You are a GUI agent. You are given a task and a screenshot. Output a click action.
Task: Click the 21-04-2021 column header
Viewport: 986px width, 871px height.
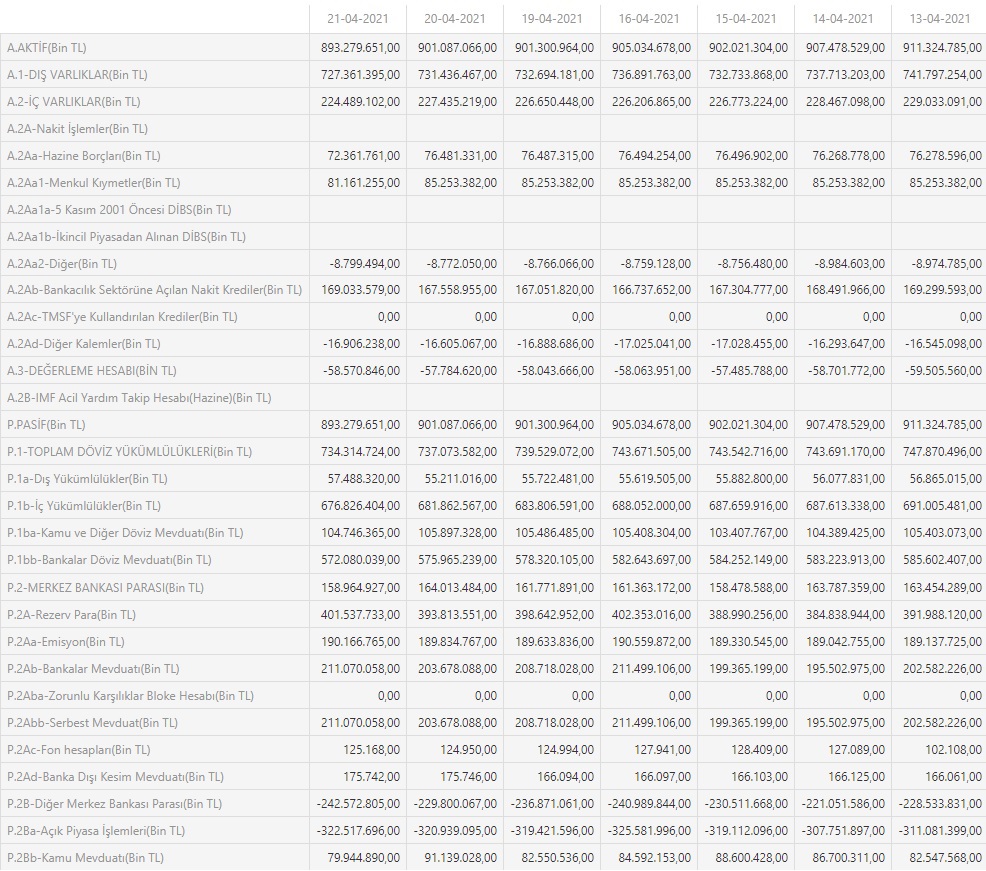coord(357,19)
